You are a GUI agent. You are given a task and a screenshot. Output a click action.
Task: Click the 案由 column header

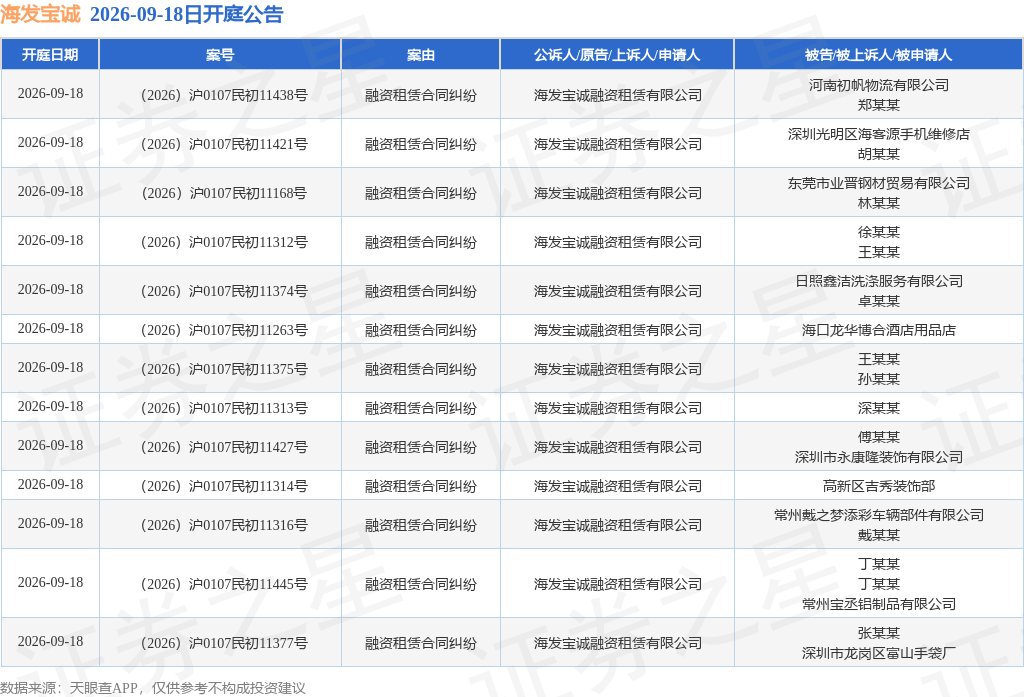[421, 55]
